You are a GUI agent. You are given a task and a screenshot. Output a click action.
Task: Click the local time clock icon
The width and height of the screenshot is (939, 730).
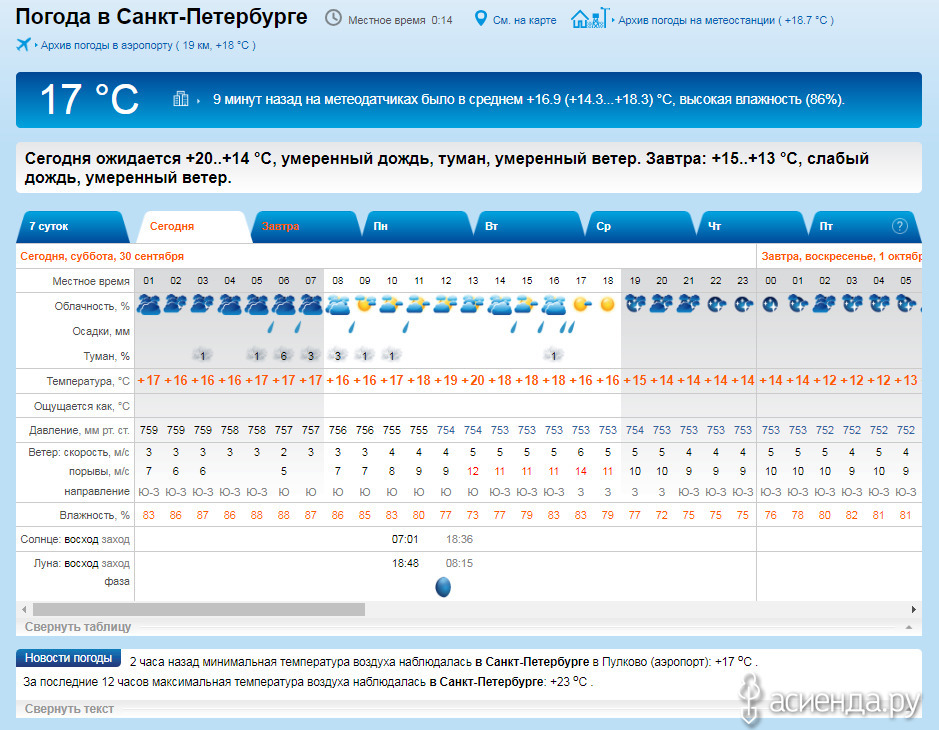pyautogui.click(x=333, y=19)
